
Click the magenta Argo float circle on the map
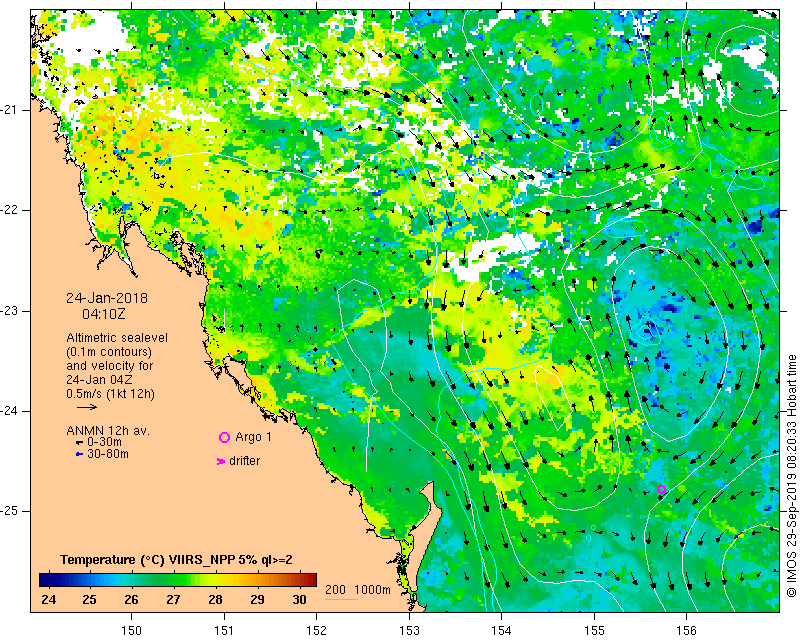tap(661, 489)
